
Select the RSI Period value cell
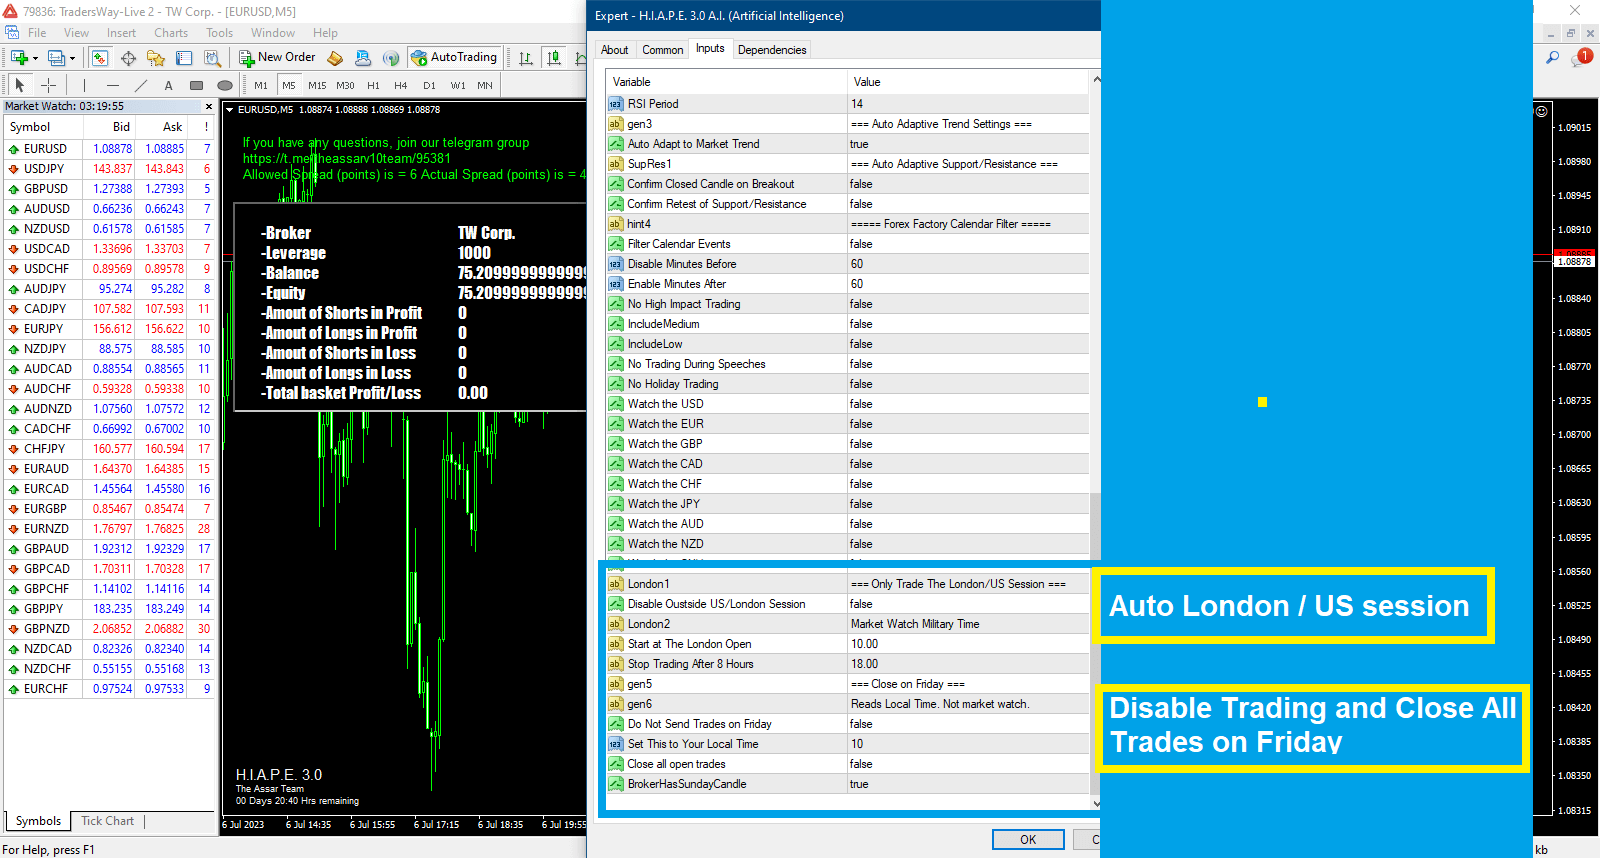(966, 104)
